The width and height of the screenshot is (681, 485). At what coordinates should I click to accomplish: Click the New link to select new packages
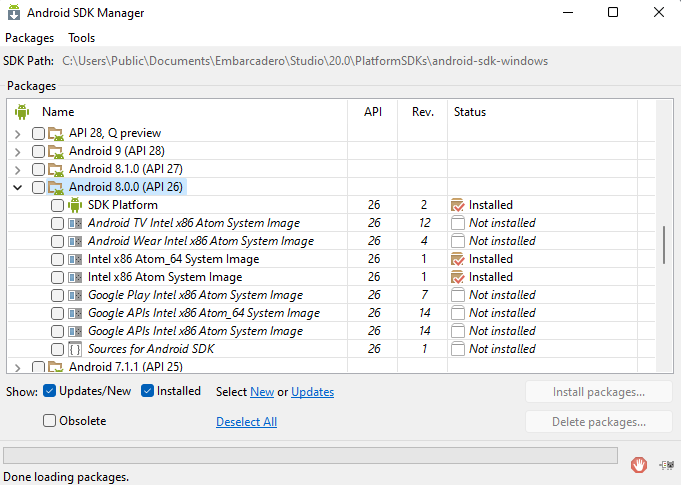pos(262,392)
